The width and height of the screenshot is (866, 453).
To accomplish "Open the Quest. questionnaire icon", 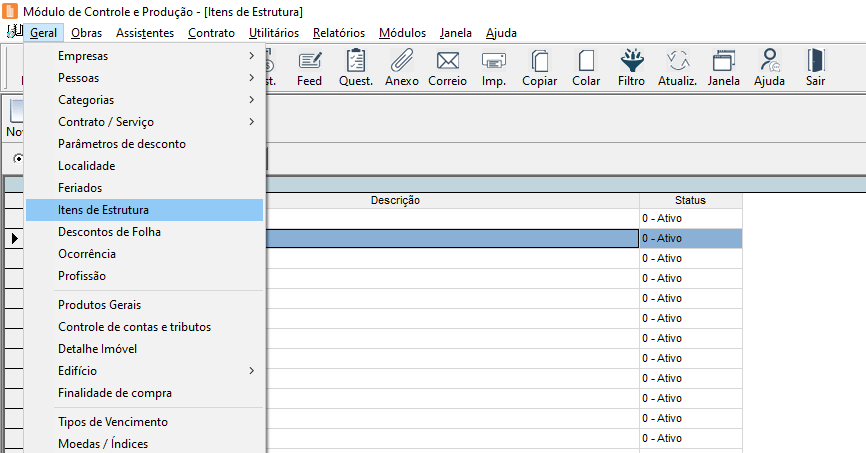I will point(356,67).
